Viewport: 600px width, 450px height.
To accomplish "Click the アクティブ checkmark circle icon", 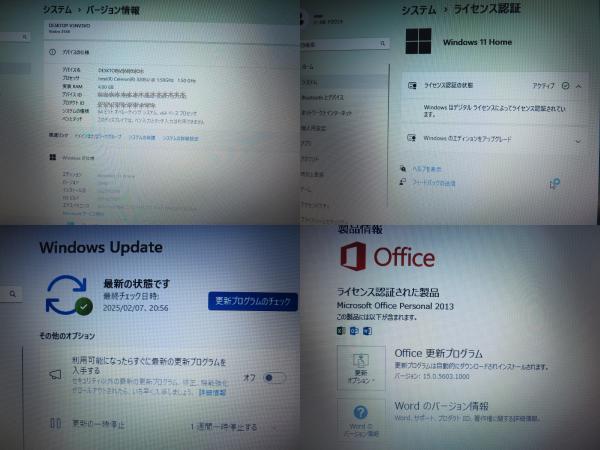I will (565, 86).
